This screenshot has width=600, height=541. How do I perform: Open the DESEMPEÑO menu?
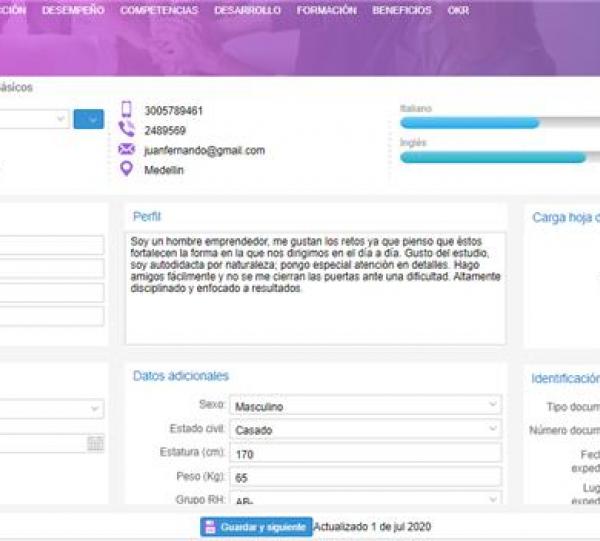[x=73, y=11]
